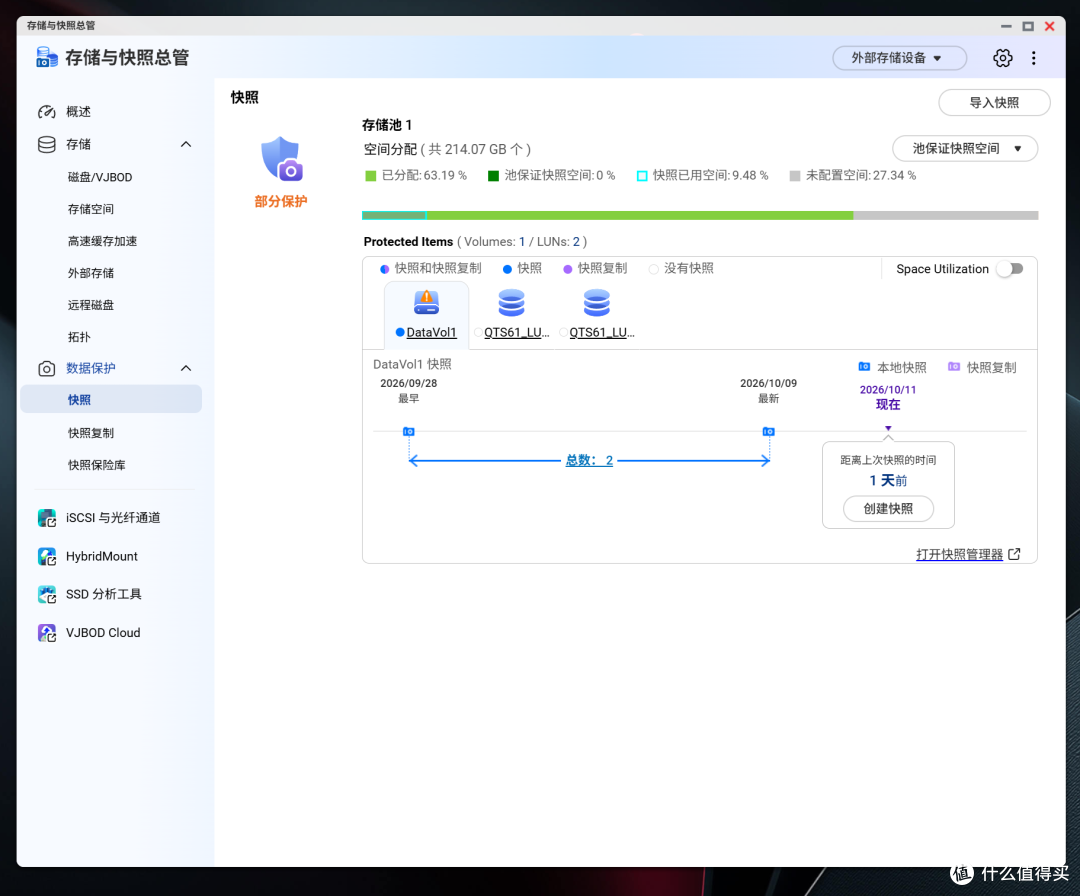Click the 创建快照 button

(889, 509)
